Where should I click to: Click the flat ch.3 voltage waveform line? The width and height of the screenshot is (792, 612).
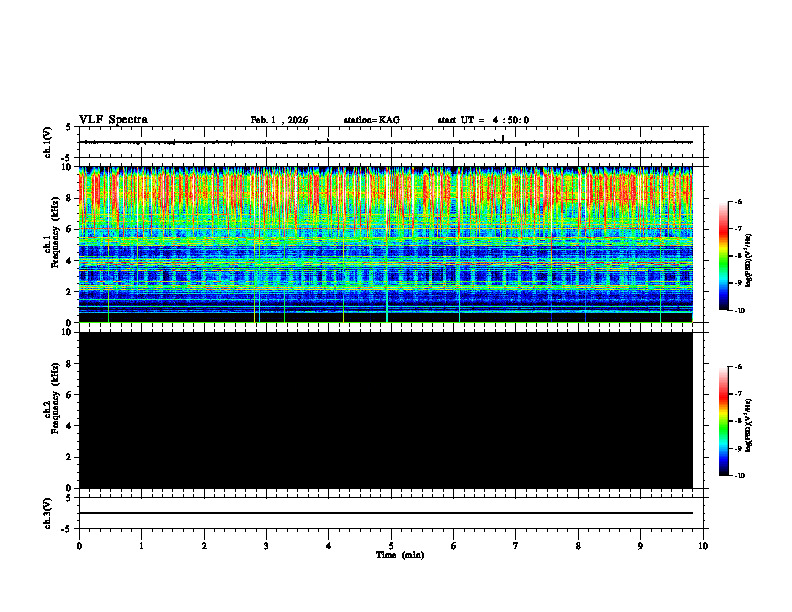tap(385, 513)
